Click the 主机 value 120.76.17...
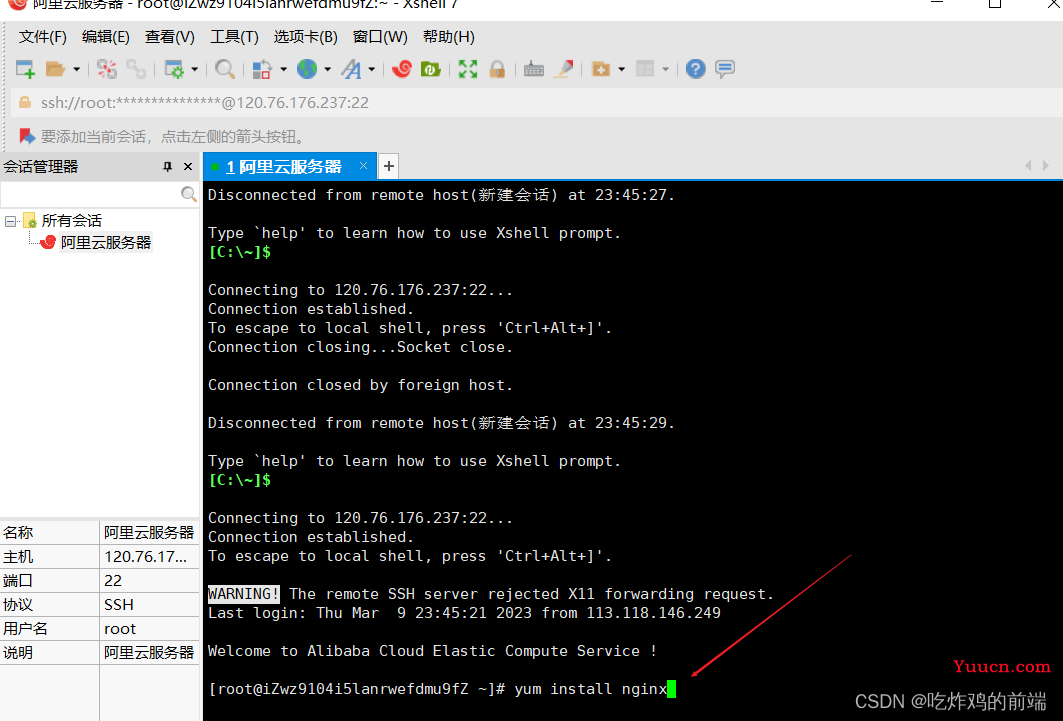Image resolution: width=1063 pixels, height=721 pixels. 145,557
